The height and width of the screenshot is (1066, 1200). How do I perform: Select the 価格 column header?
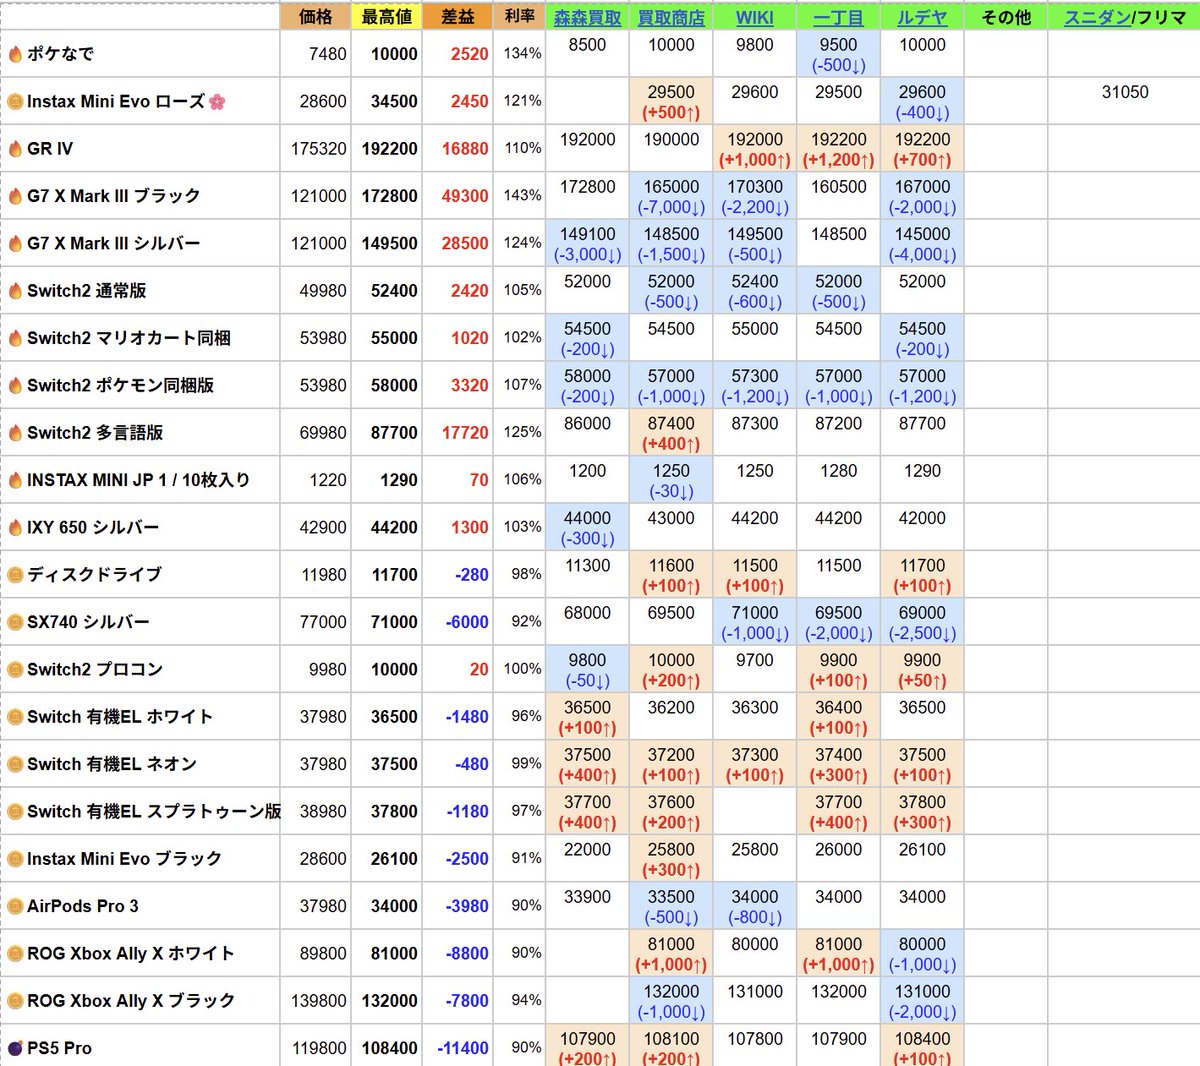click(x=316, y=16)
